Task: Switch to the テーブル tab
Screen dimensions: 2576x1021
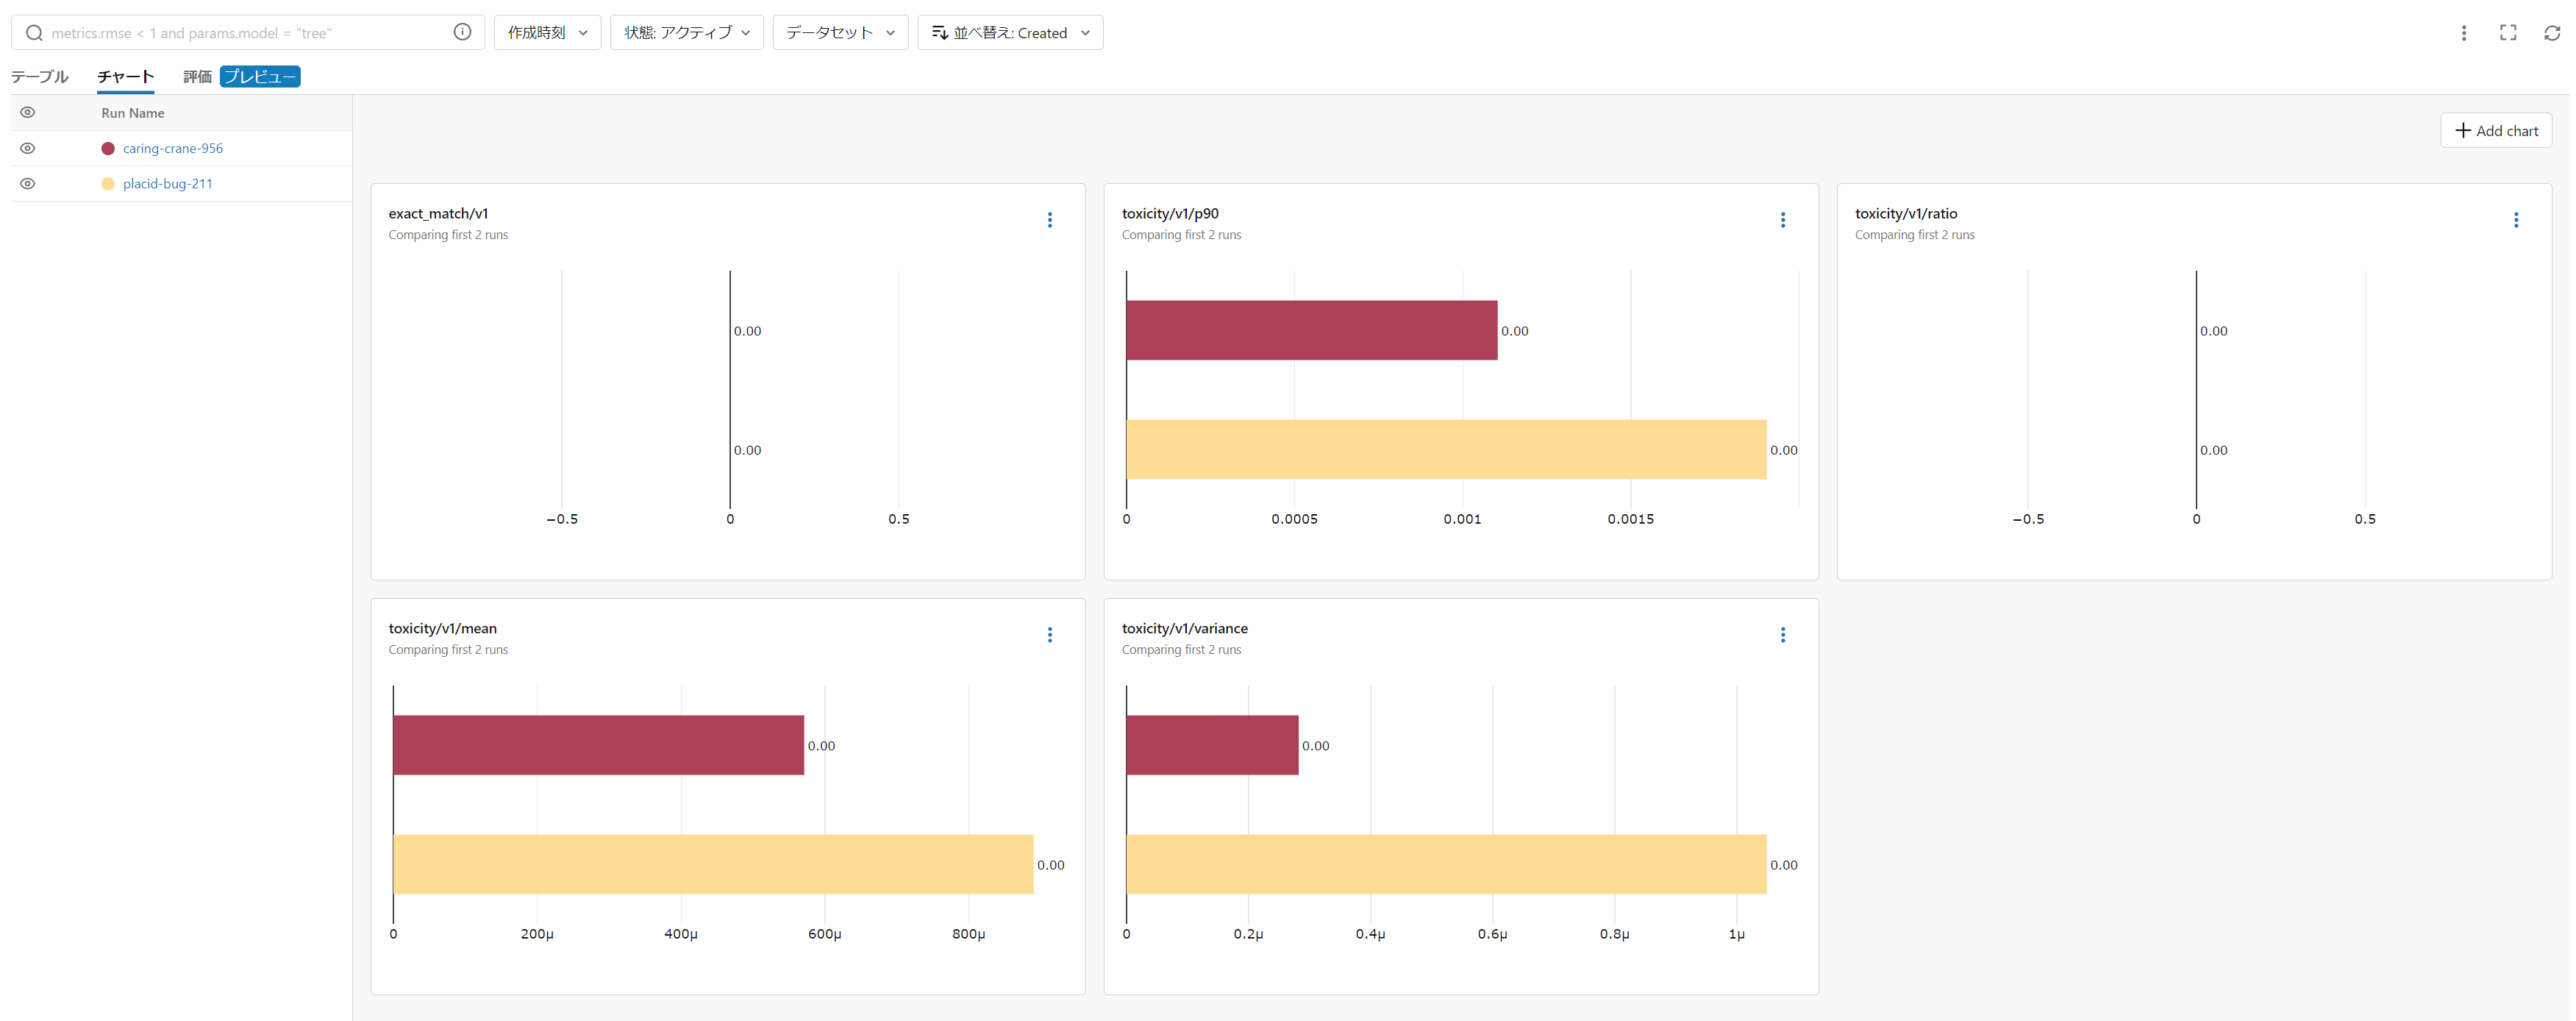Action: [x=40, y=77]
